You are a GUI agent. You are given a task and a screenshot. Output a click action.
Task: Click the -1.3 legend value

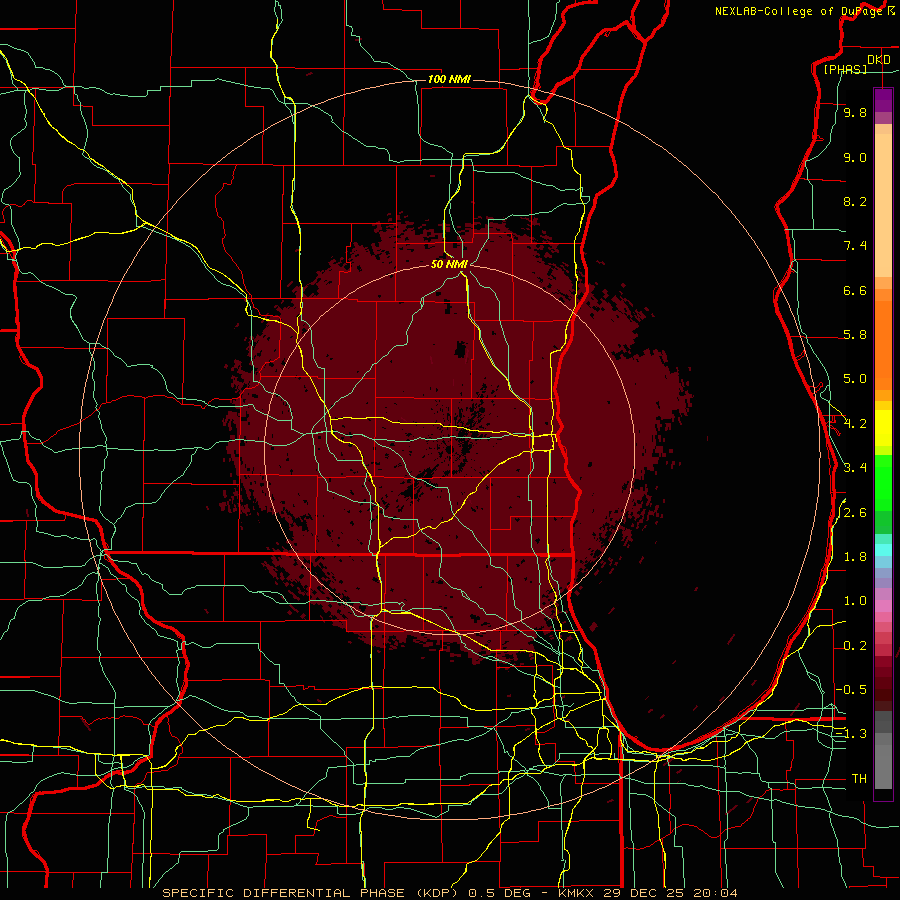851,734
